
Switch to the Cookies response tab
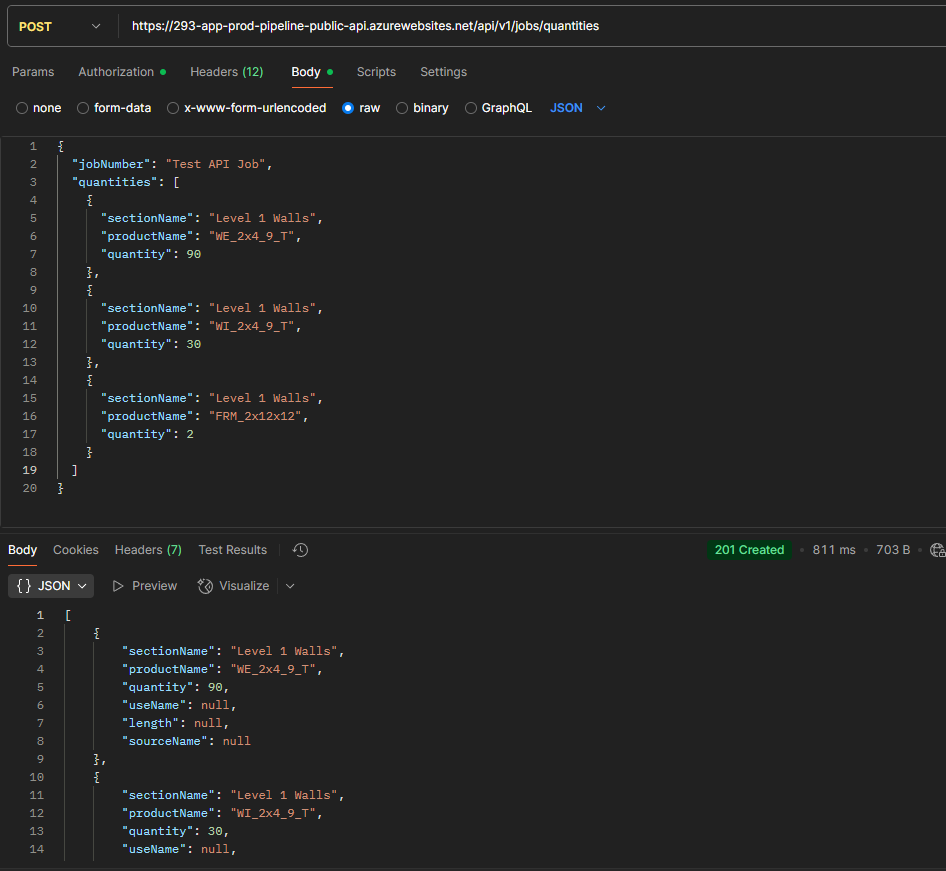(76, 550)
